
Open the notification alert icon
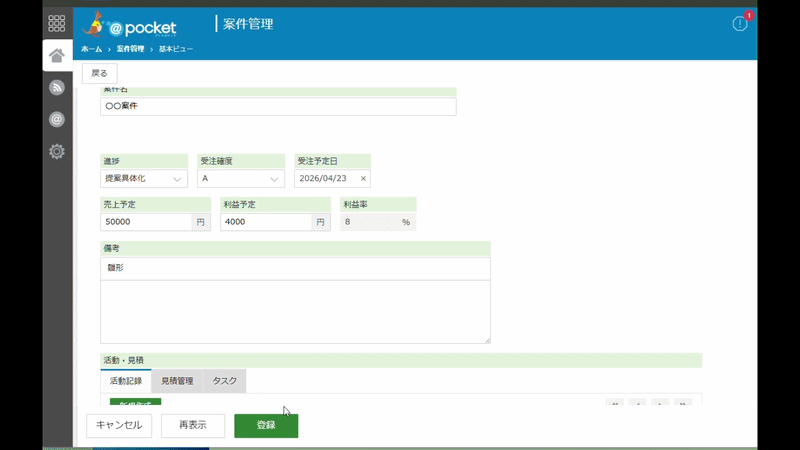tap(740, 23)
